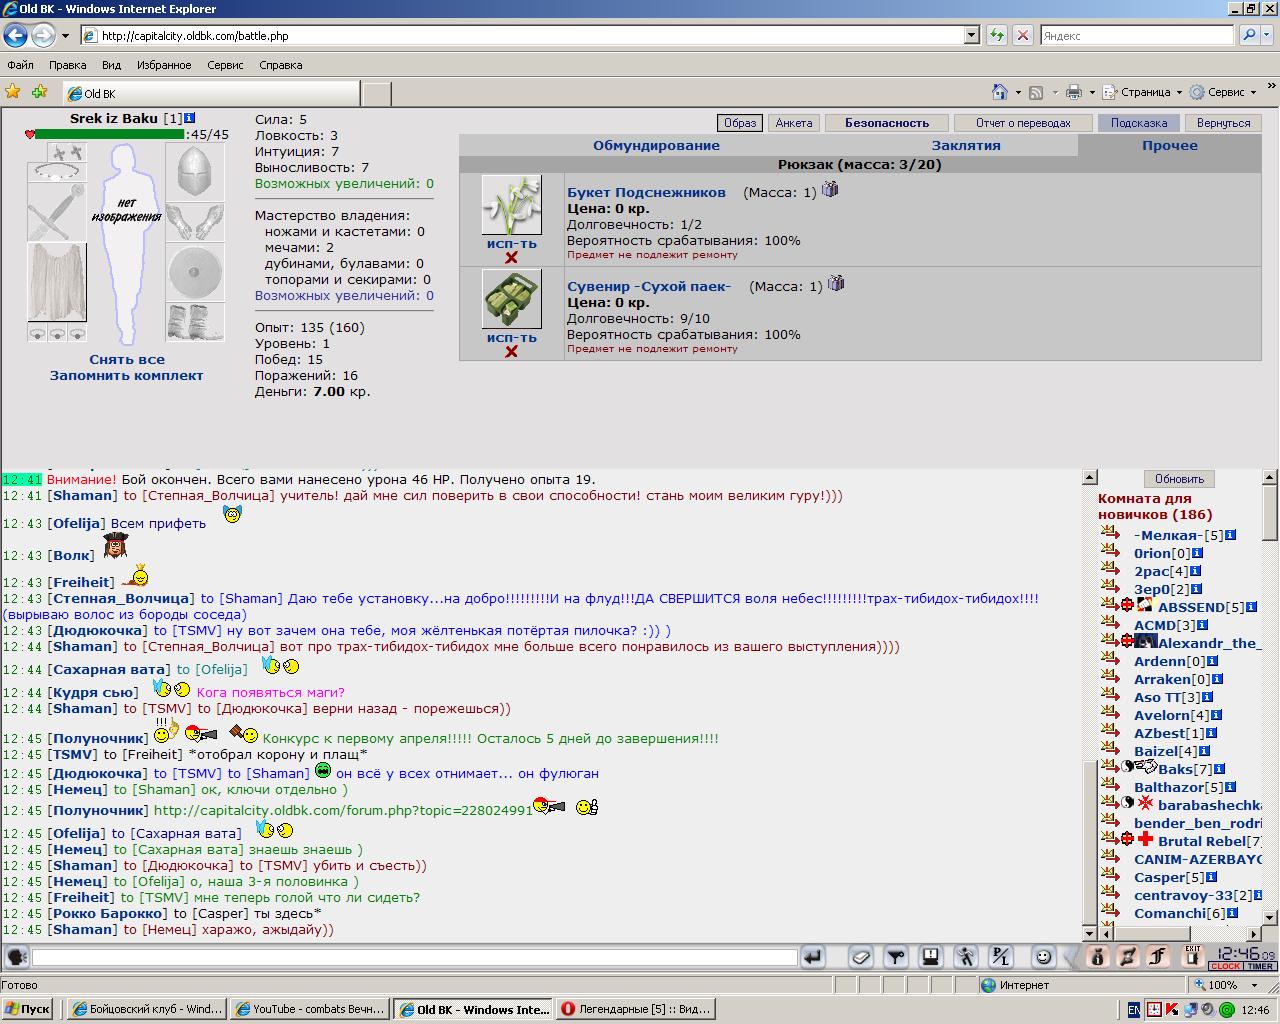Screen dimensions: 1280x1024
Task: Click the smiley emoticons icon
Action: coord(1043,957)
